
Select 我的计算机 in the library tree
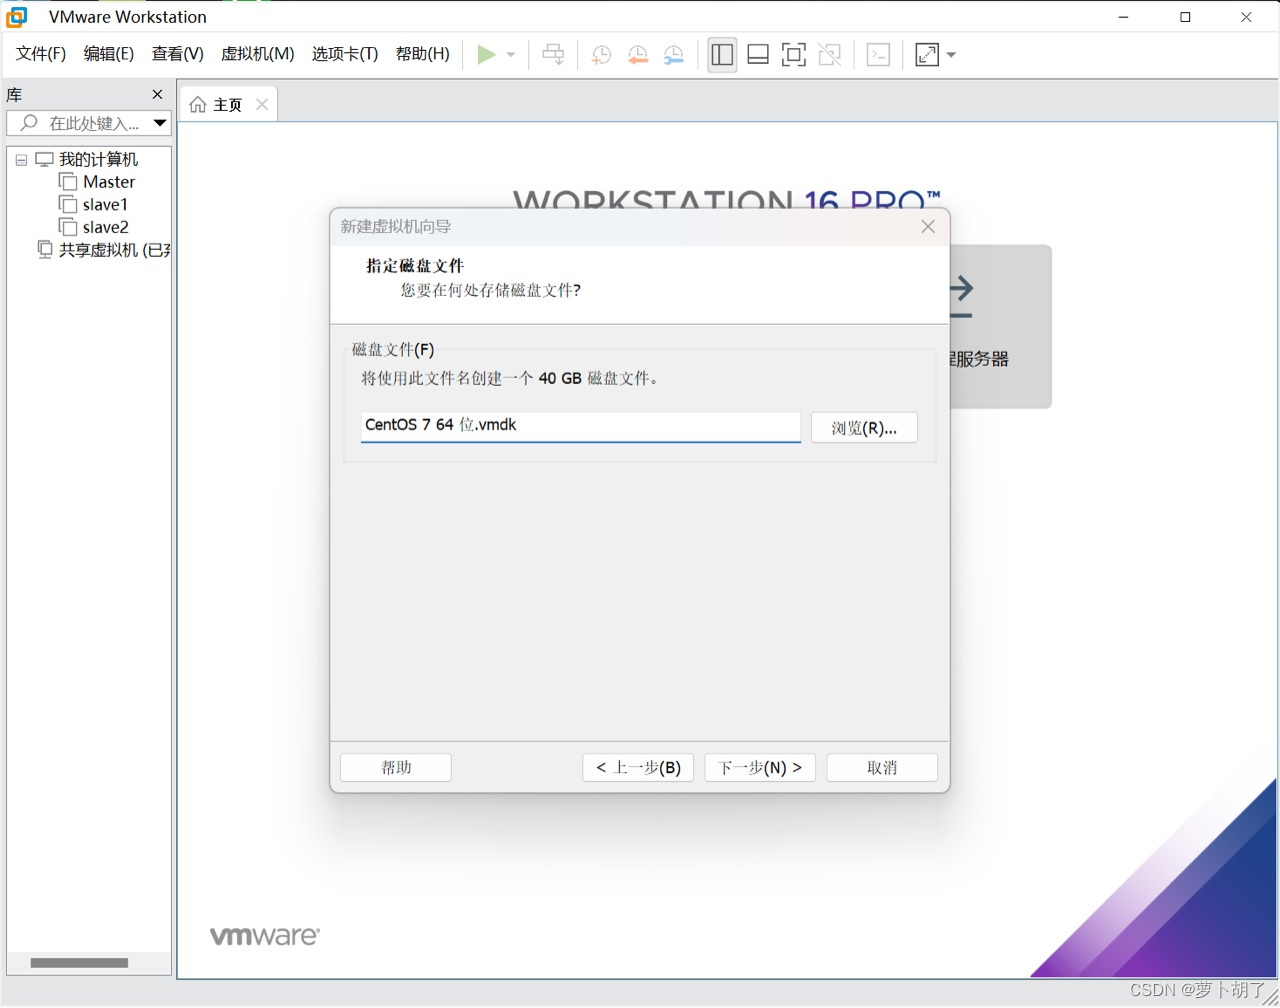click(x=98, y=160)
